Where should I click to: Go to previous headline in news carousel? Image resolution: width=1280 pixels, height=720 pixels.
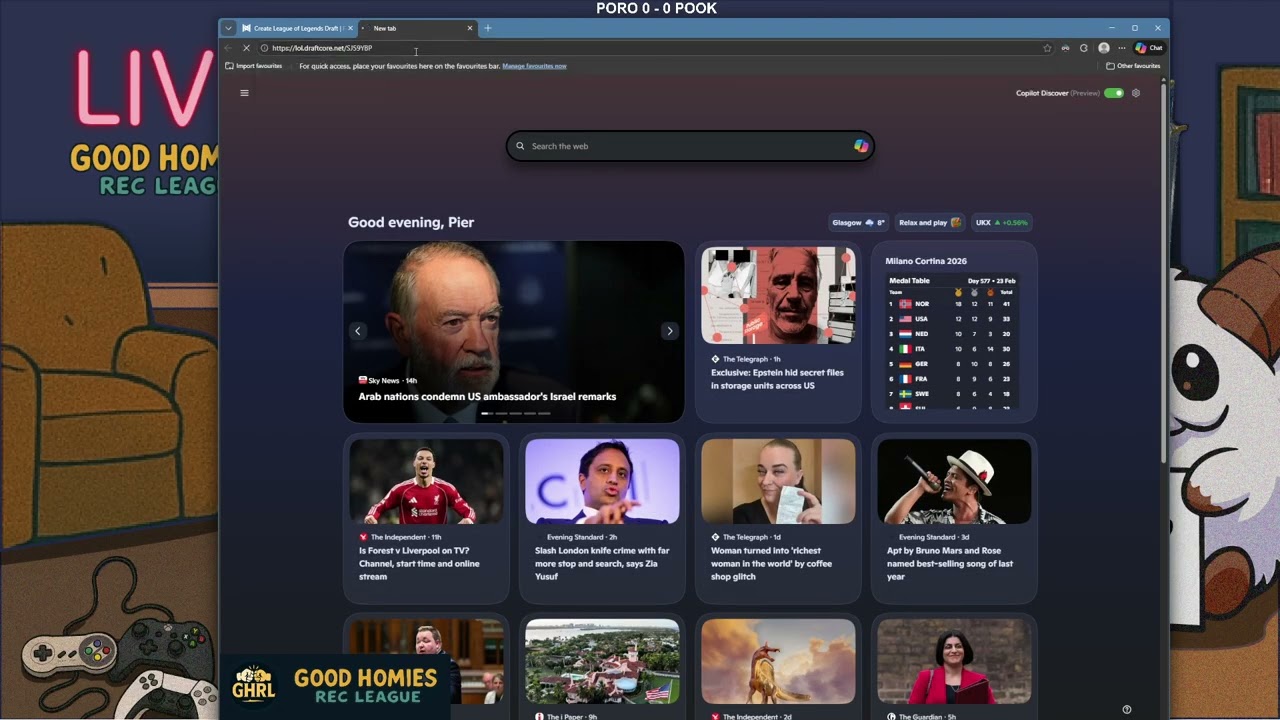[x=358, y=331]
